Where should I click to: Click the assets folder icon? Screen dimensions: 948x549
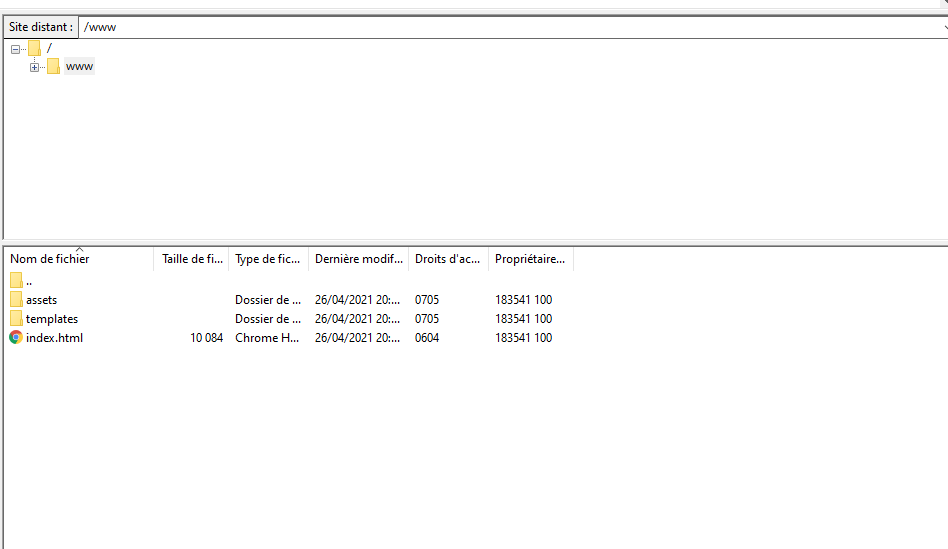pos(16,300)
